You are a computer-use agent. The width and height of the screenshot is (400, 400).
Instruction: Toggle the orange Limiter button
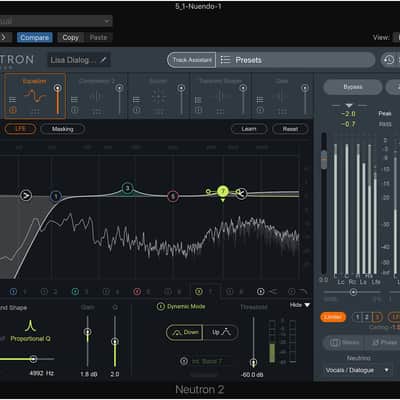pyautogui.click(x=333, y=317)
